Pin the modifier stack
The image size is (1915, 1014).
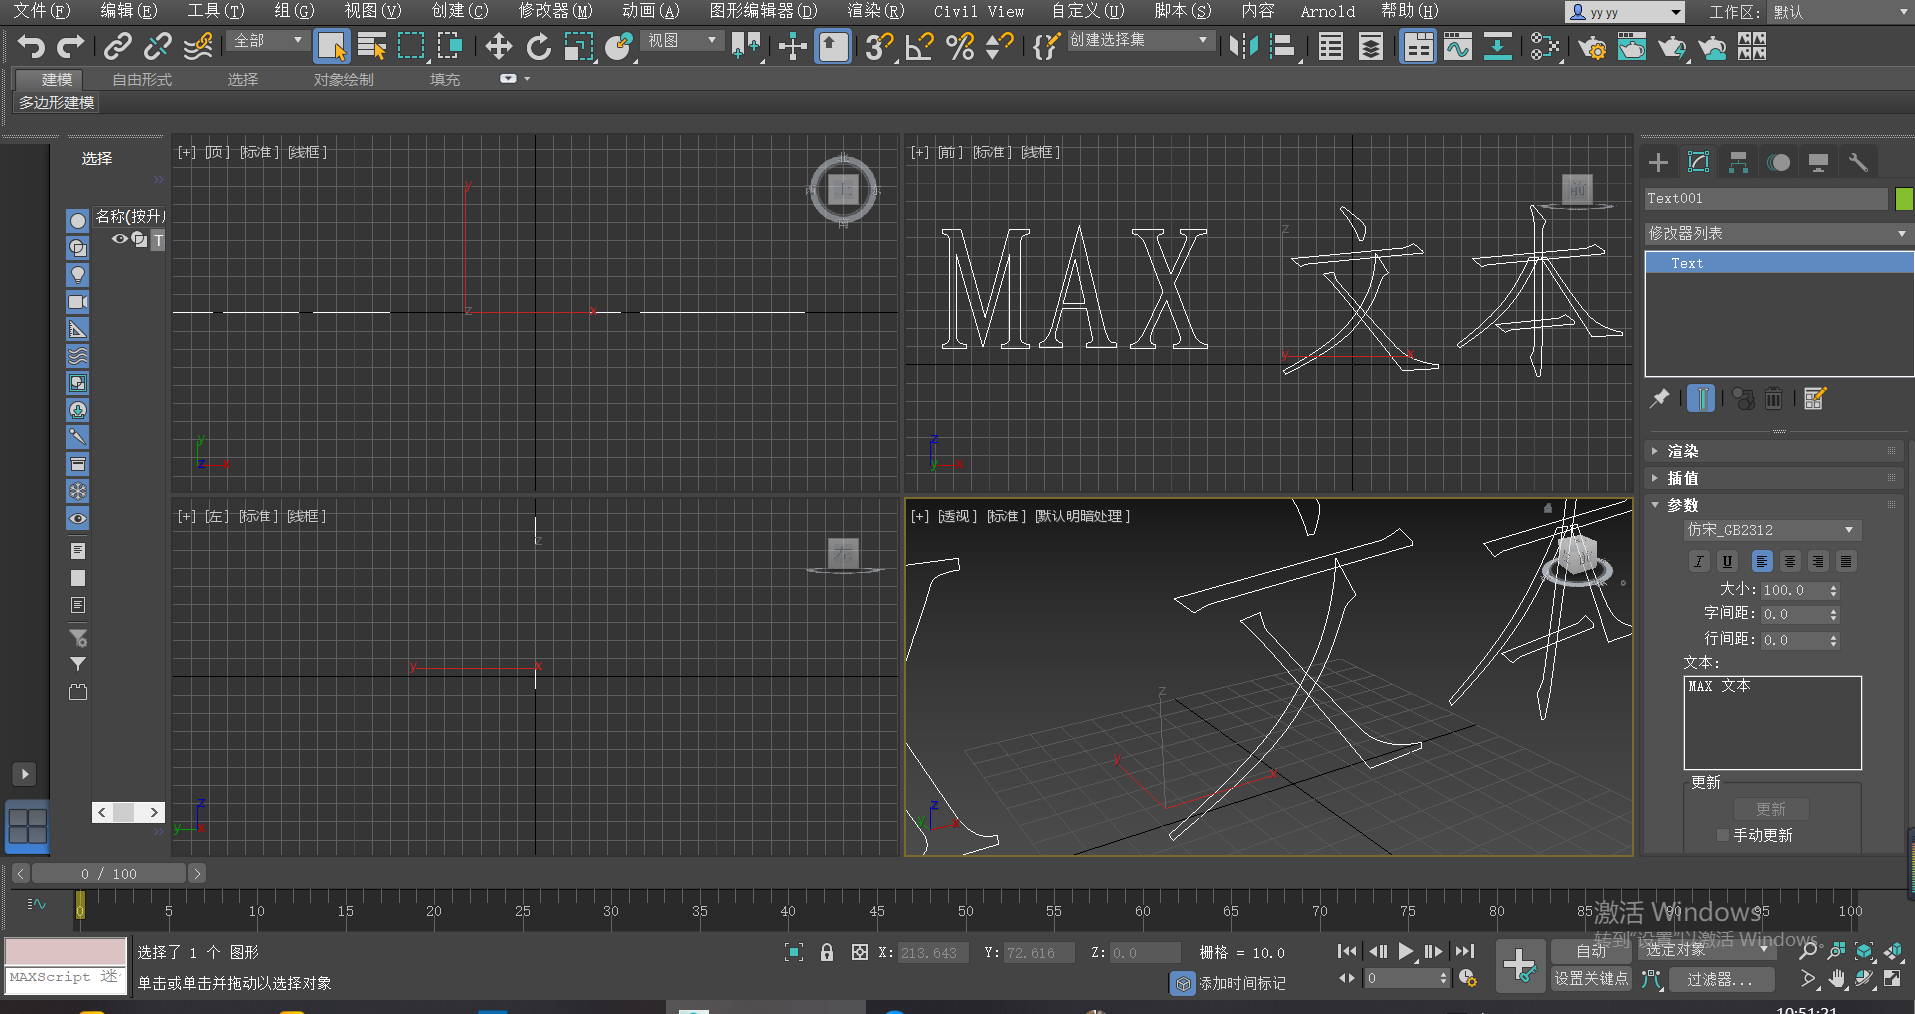(1659, 398)
